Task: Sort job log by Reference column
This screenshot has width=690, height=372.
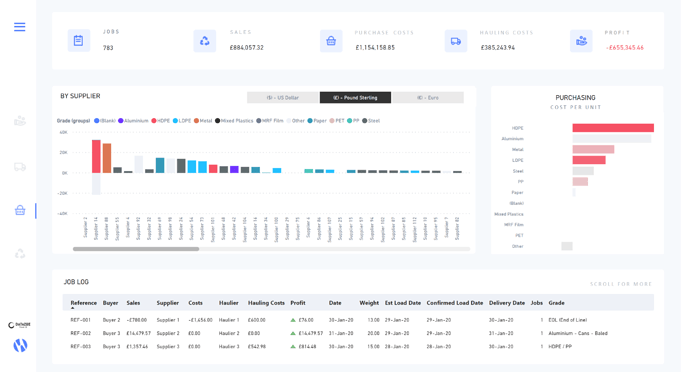Action: (84, 303)
